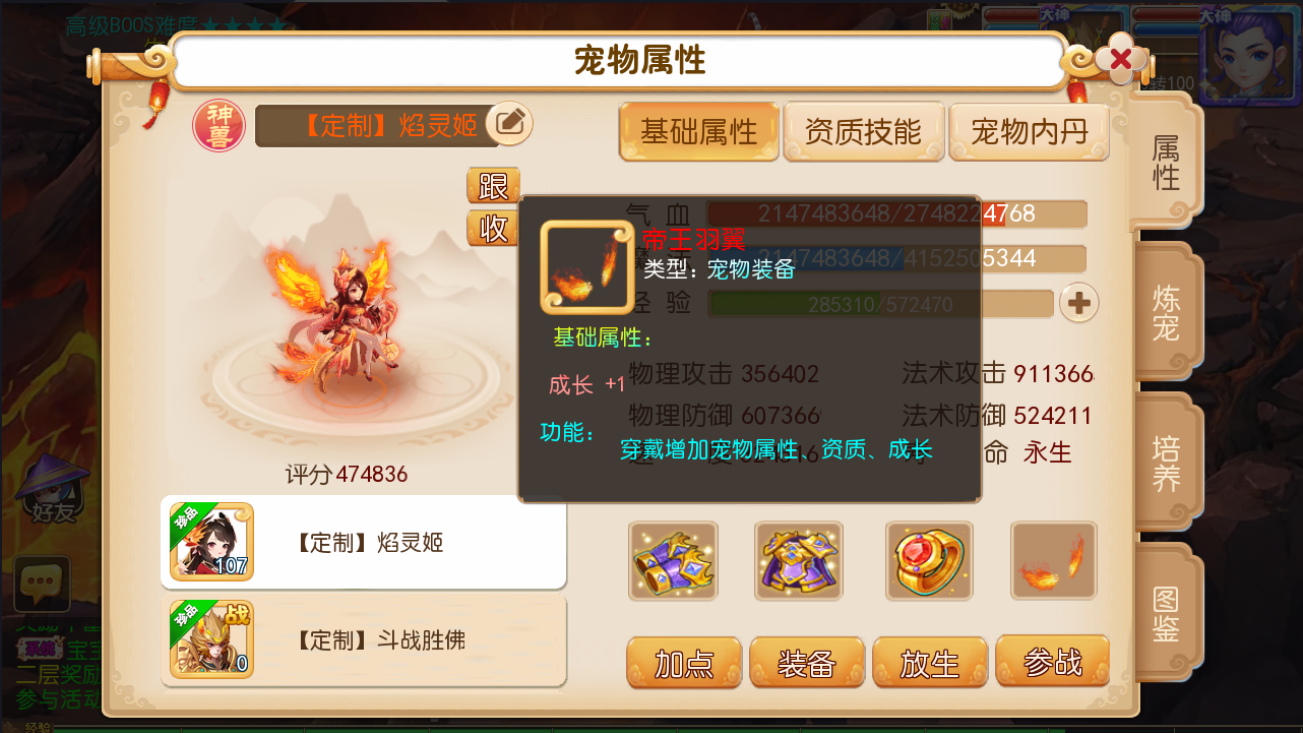
Task: Click the 加点 button
Action: pyautogui.click(x=684, y=663)
